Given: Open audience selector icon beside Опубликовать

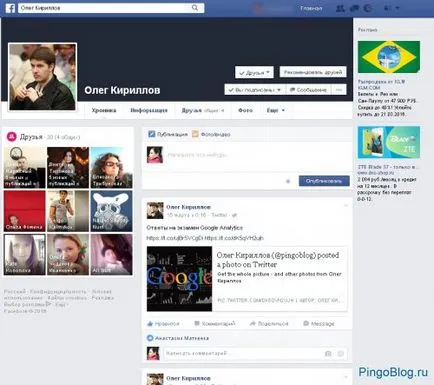Looking at the screenshot, I should [x=288, y=181].
